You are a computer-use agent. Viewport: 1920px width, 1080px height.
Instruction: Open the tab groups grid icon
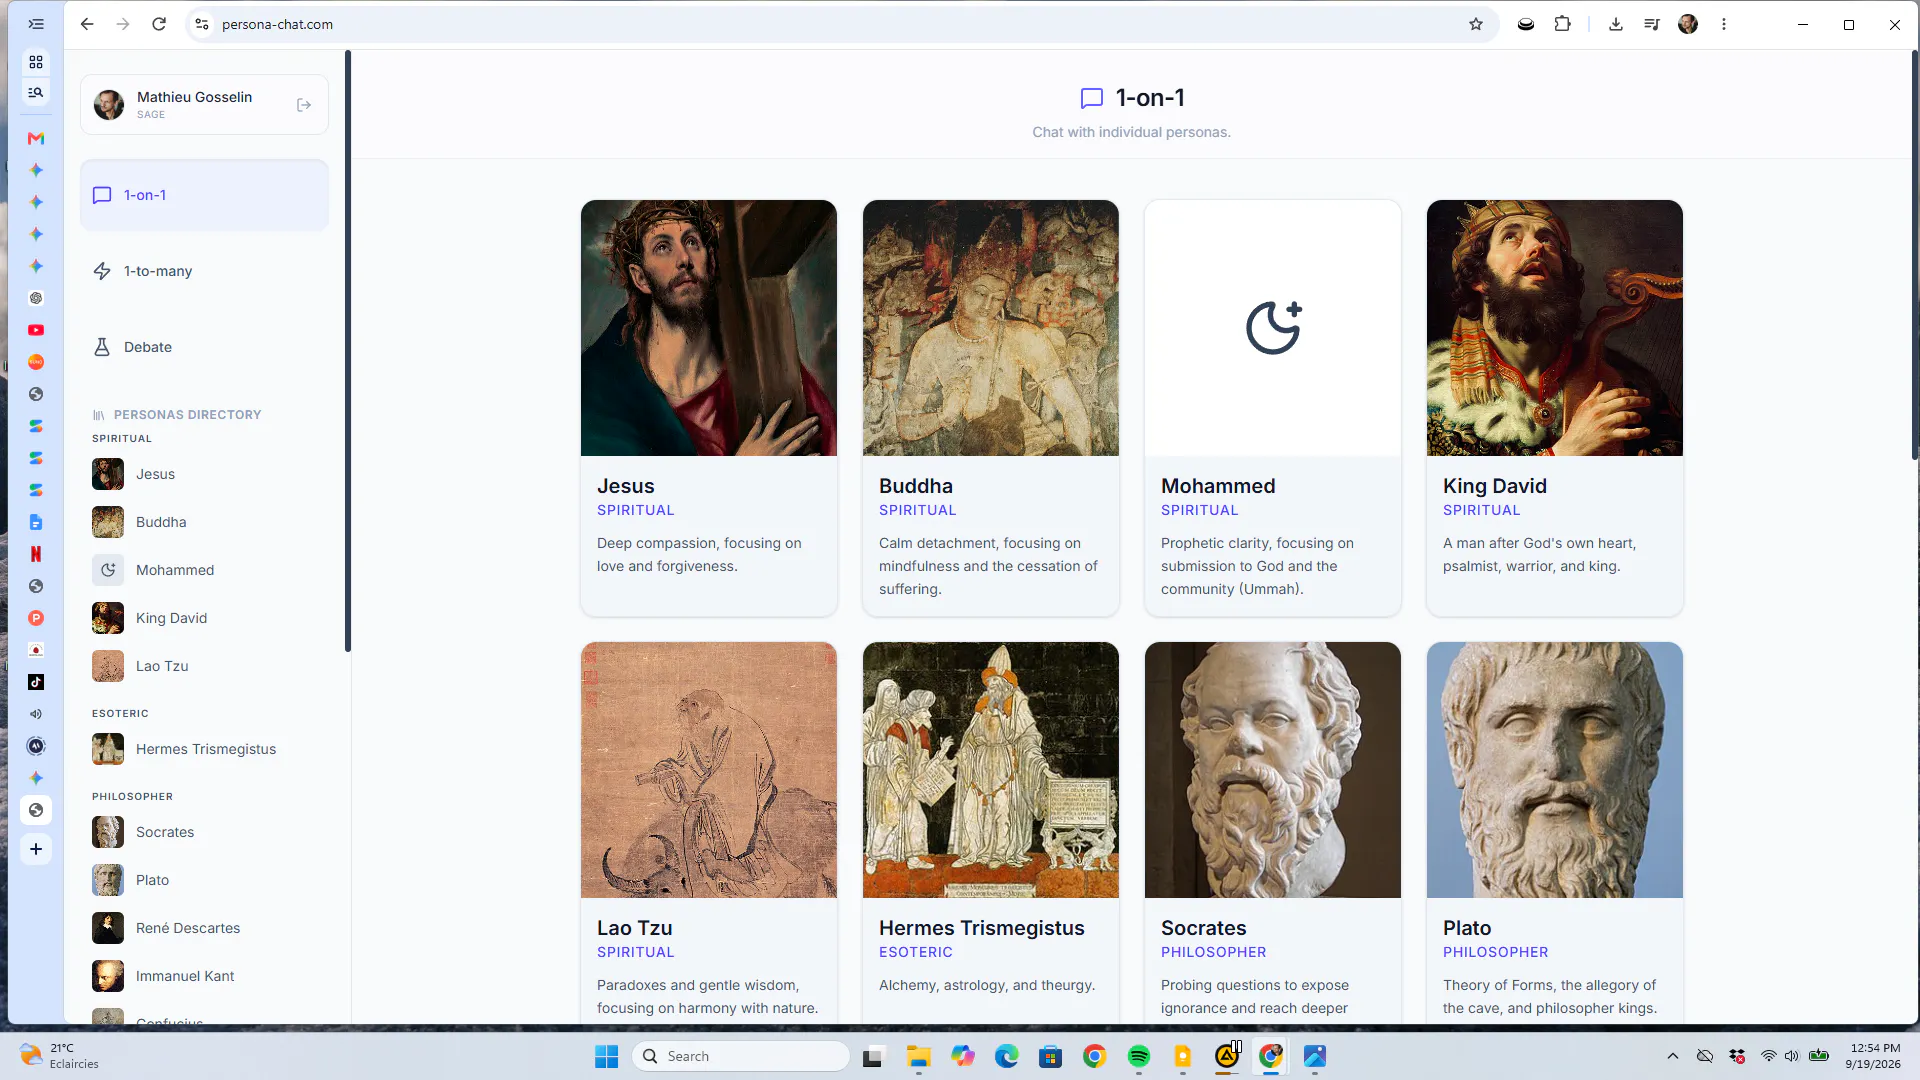pyautogui.click(x=36, y=62)
